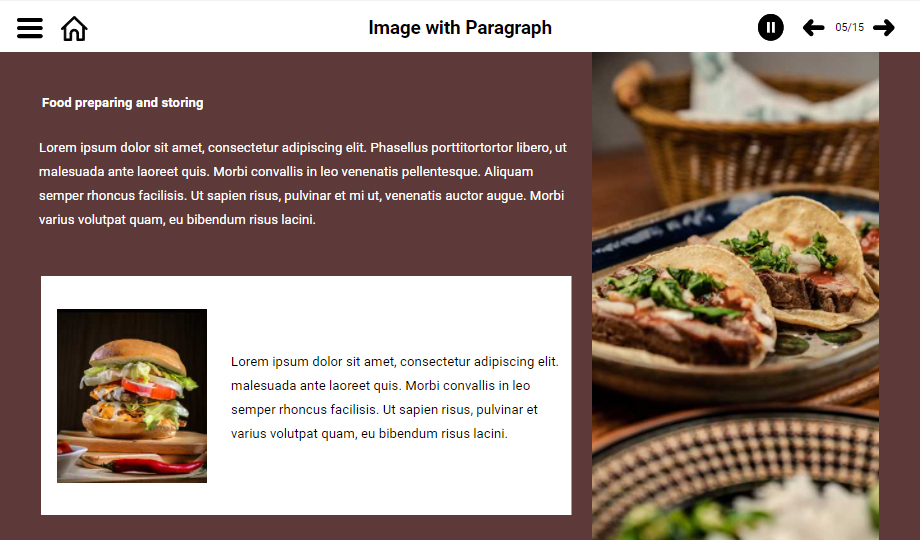This screenshot has height=540, width=920.
Task: Open the hamburger menu
Action: [x=29, y=28]
